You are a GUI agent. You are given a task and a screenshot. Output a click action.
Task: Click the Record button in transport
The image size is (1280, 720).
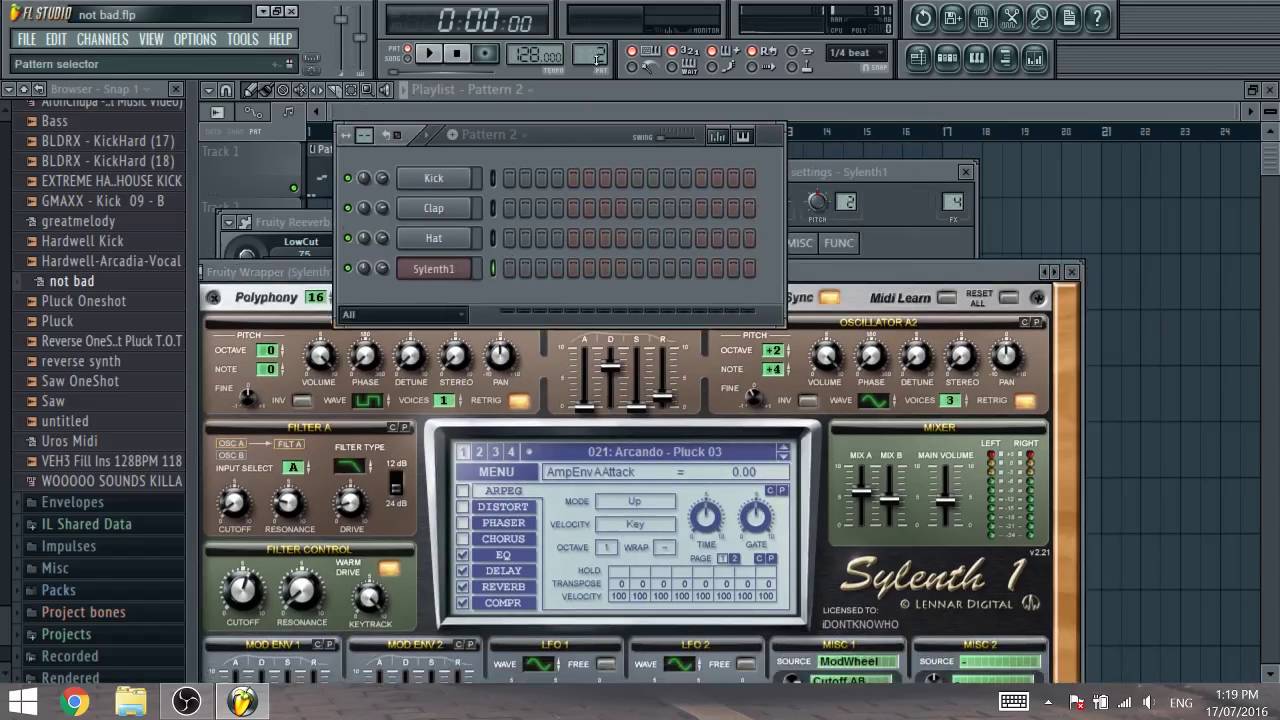click(x=485, y=54)
